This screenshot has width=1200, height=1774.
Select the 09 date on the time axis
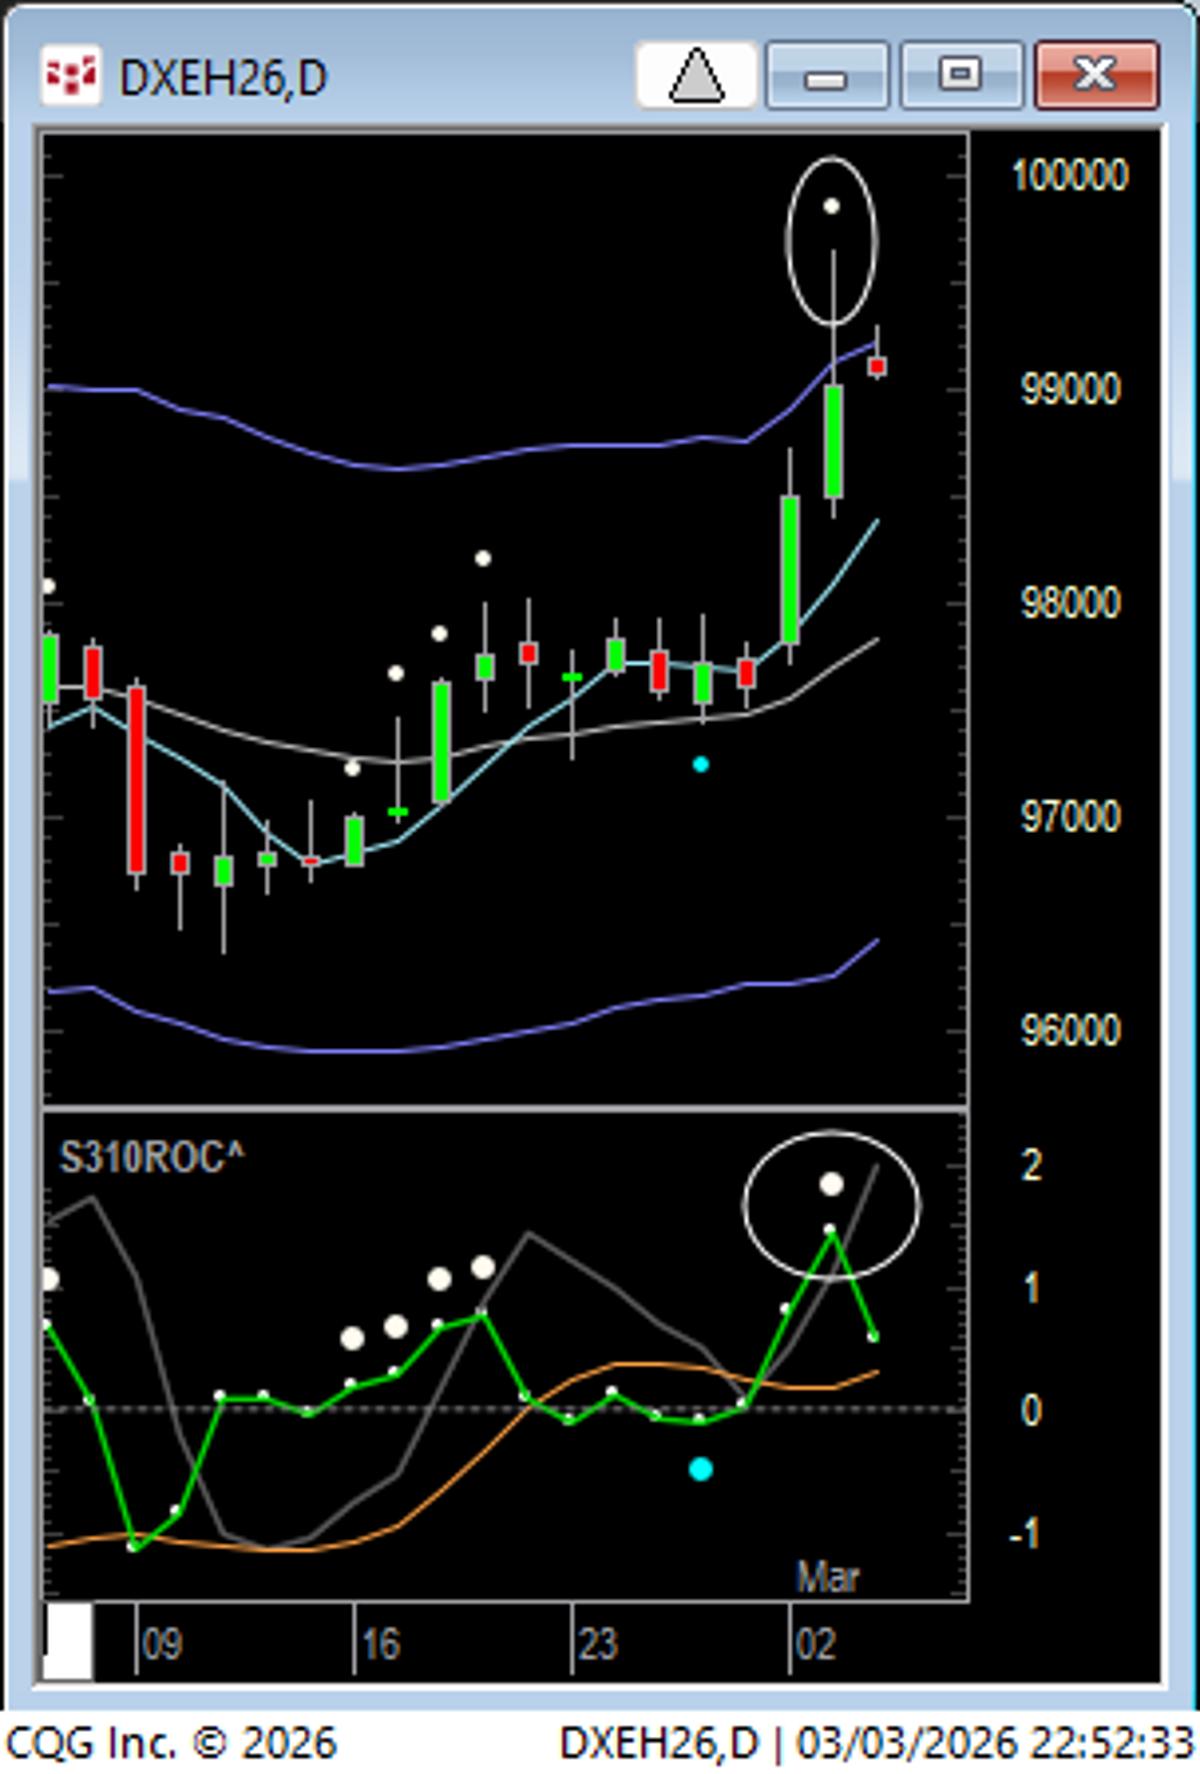(x=162, y=1645)
